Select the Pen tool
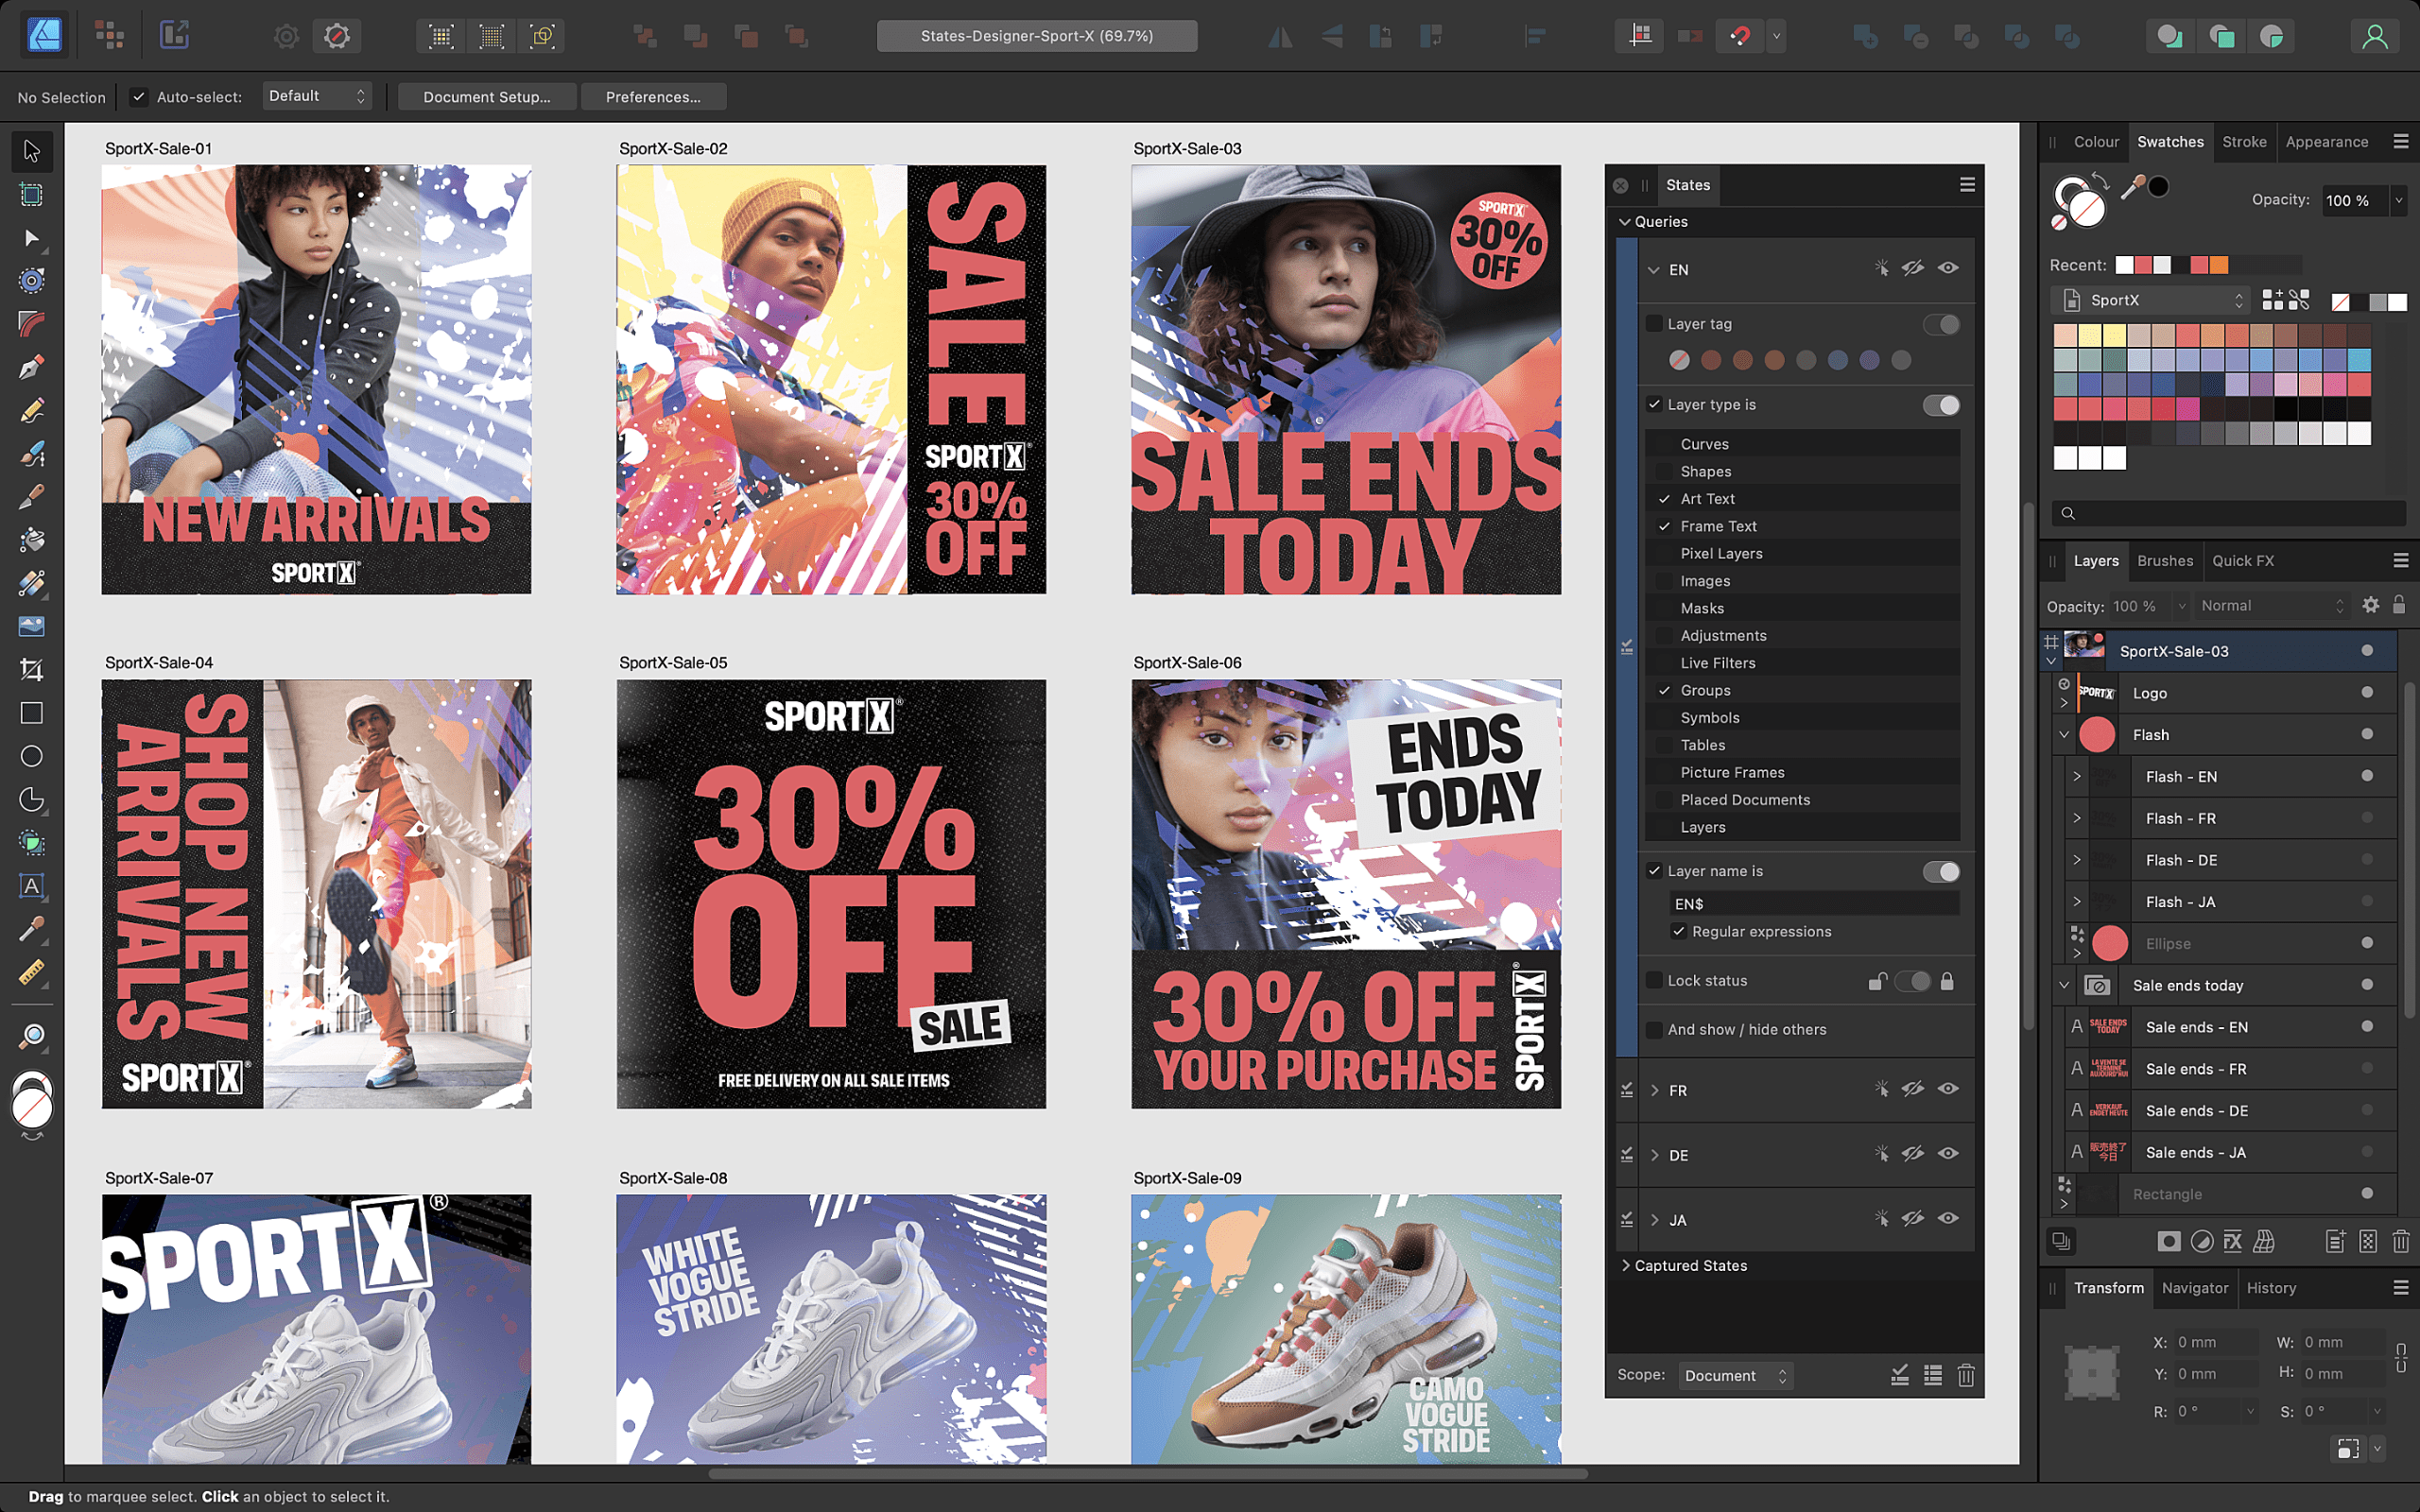Screen dimensions: 2420x1512 click(x=31, y=367)
